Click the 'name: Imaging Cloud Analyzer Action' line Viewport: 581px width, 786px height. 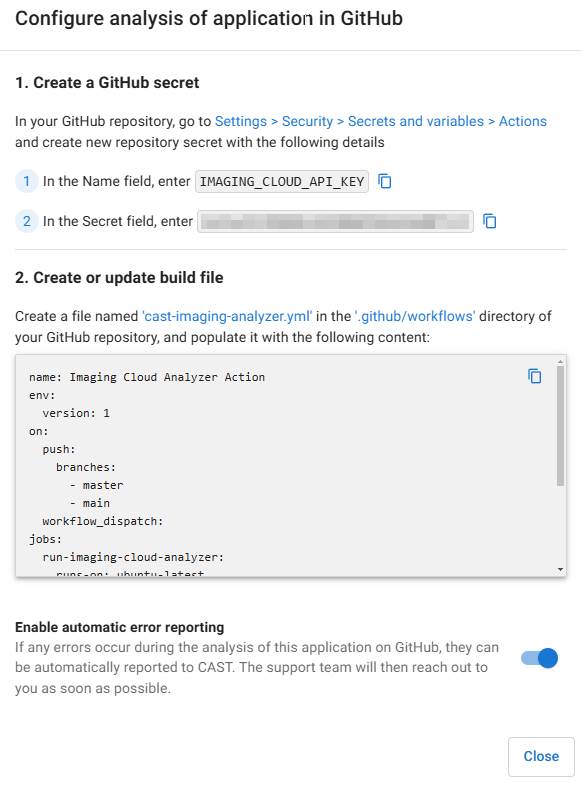(x=147, y=377)
